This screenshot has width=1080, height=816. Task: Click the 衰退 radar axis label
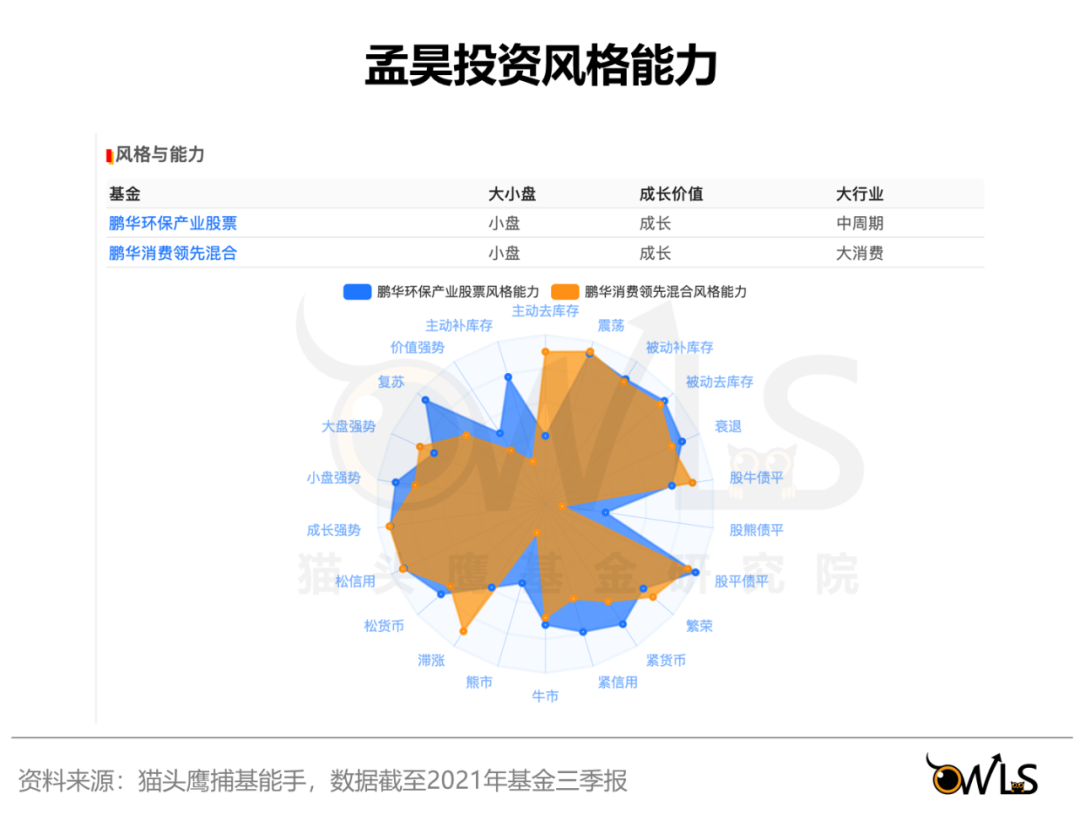point(728,426)
